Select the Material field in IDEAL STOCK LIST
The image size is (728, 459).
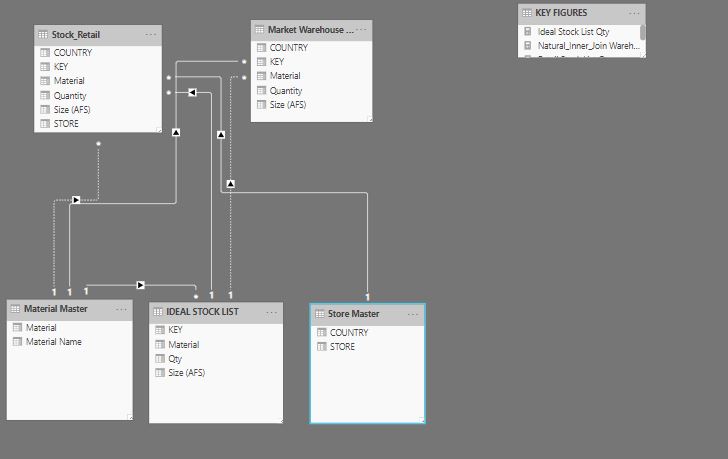pos(216,344)
